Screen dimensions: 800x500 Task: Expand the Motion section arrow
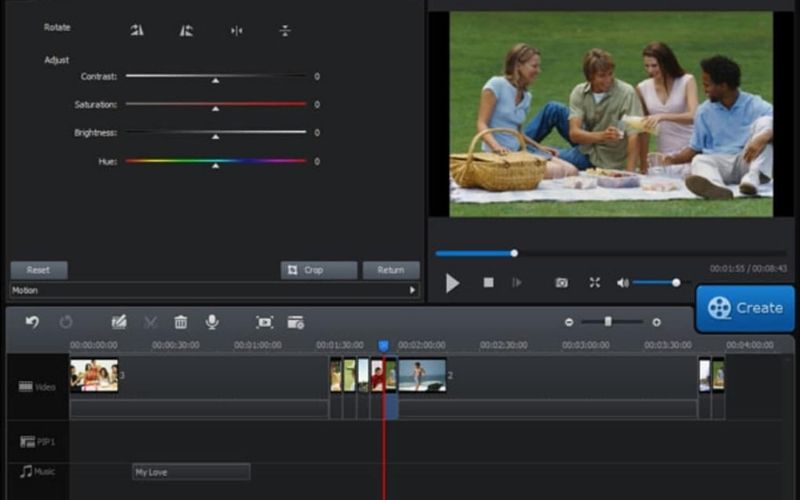tap(412, 290)
